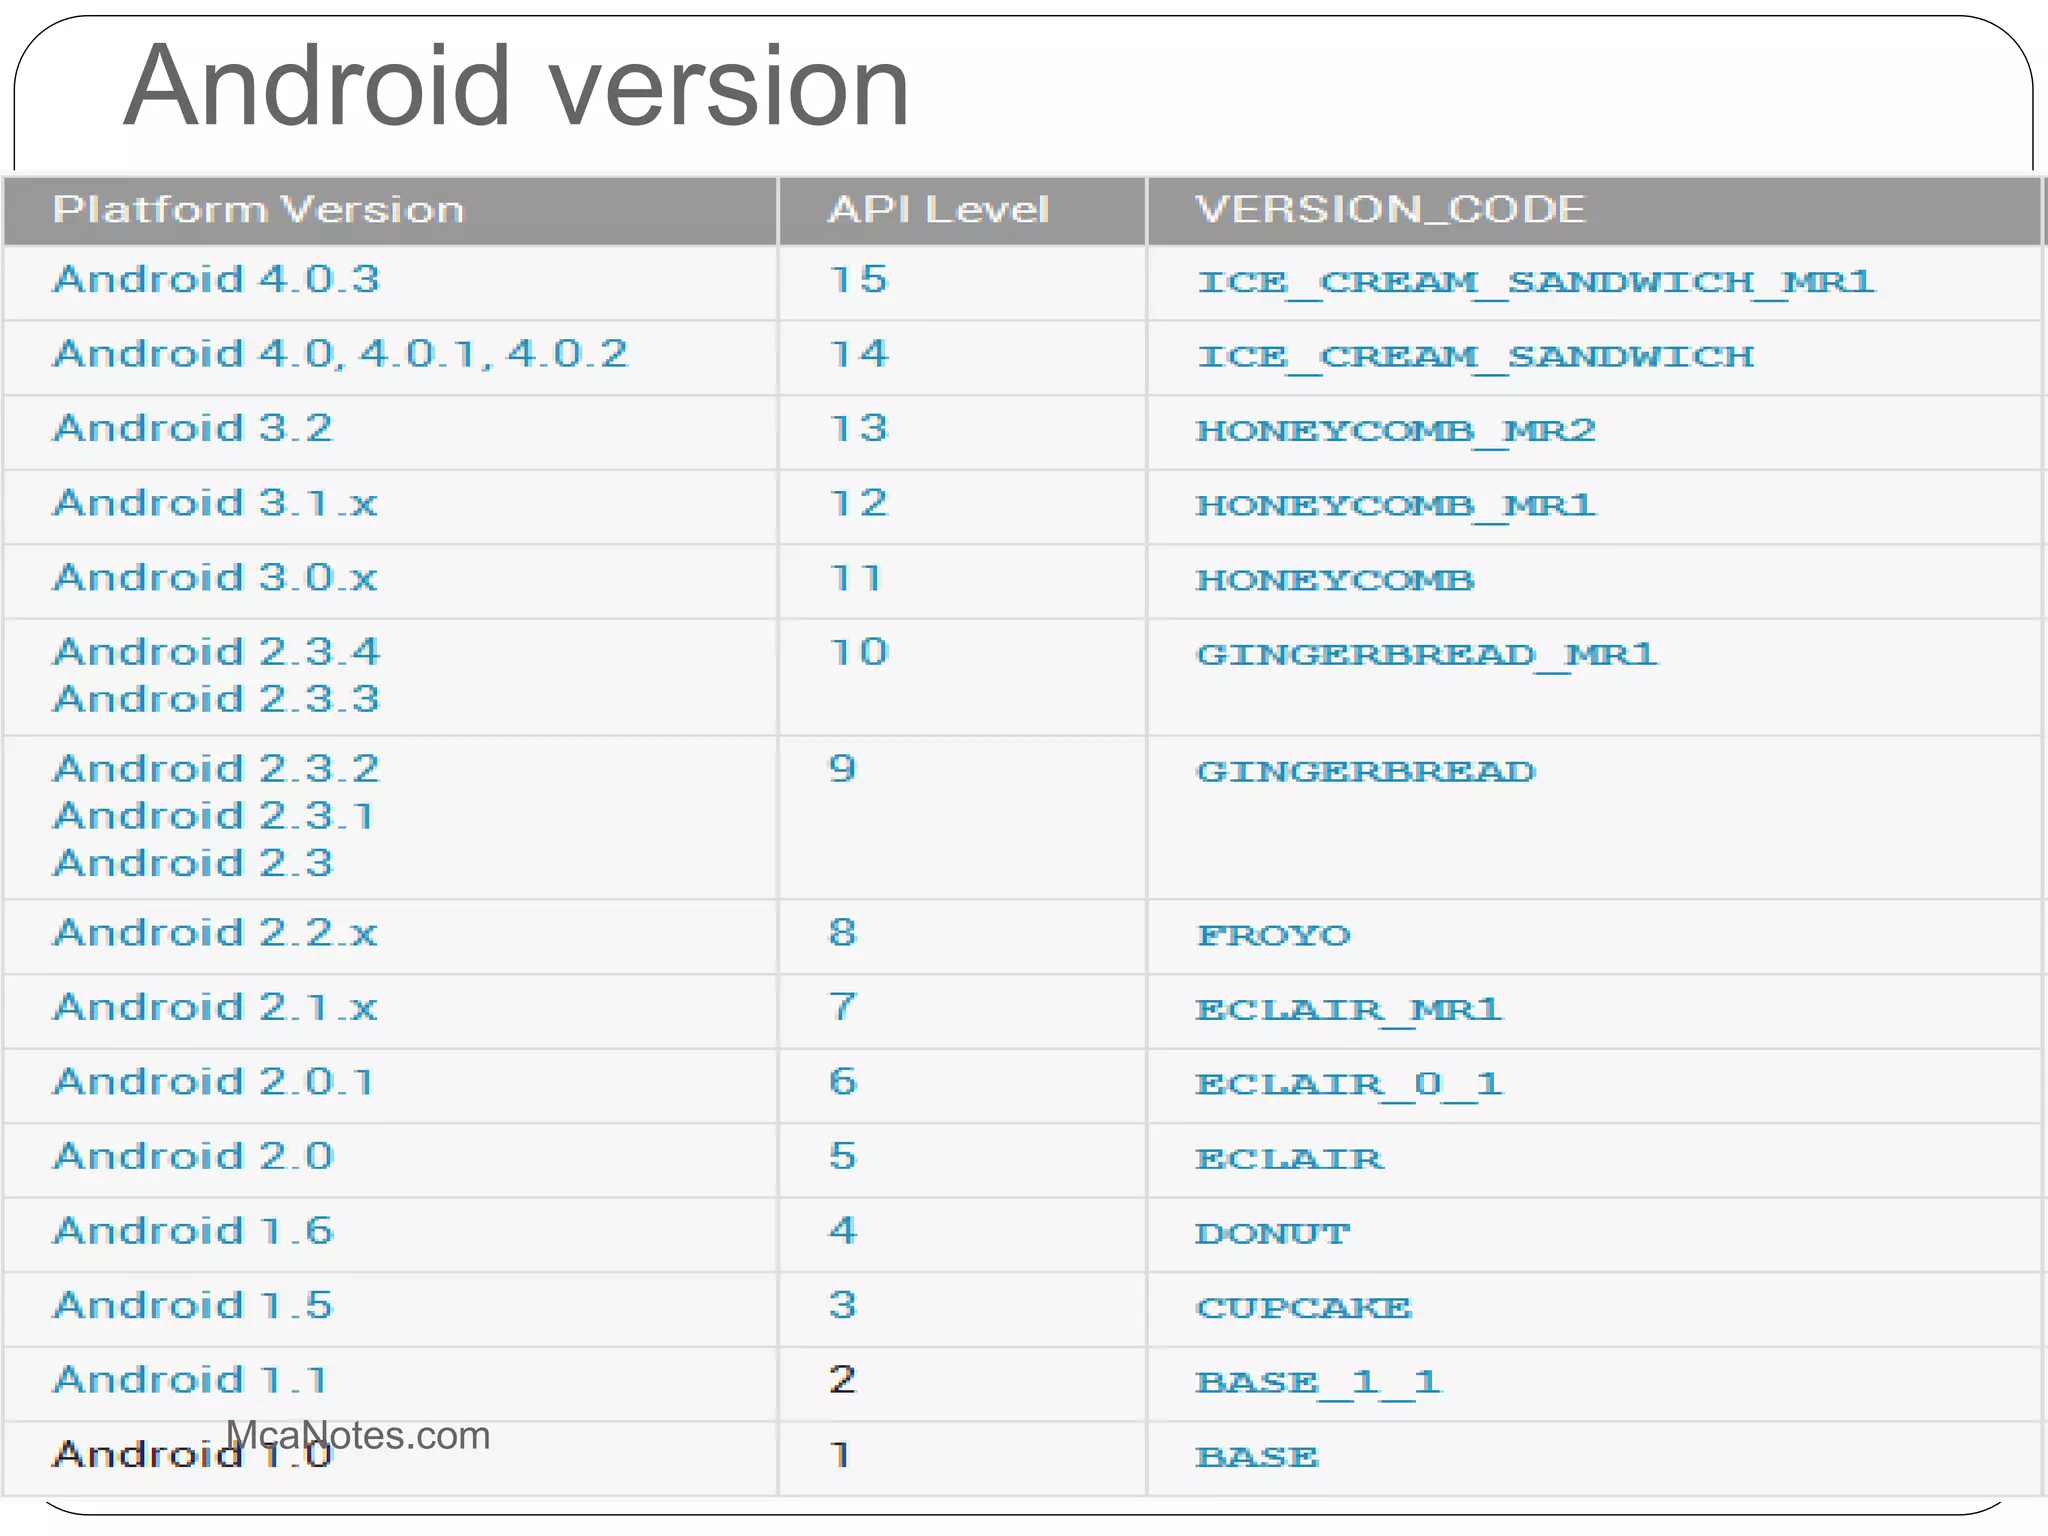The image size is (2048, 1536).
Task: Click the 'Android 2.3' line
Action: (193, 863)
